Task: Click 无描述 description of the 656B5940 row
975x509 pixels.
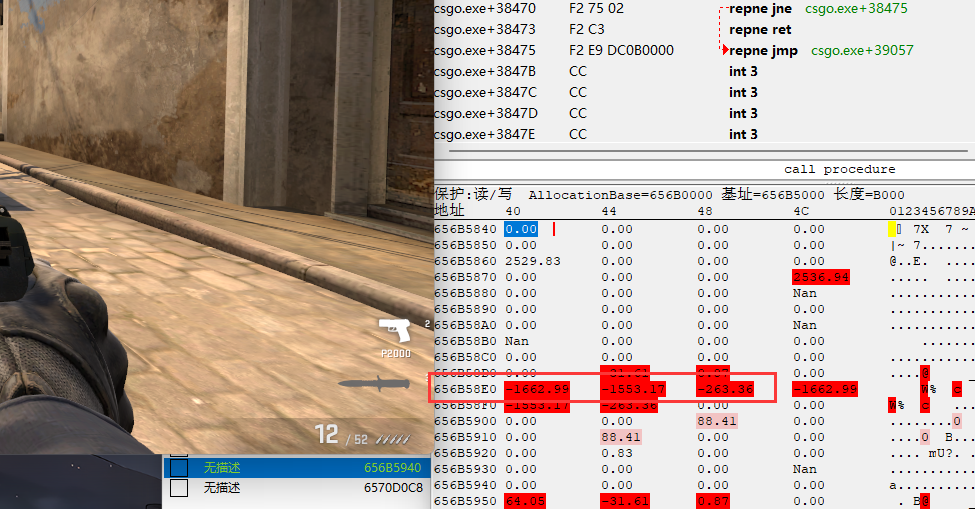Action: pyautogui.click(x=222, y=467)
